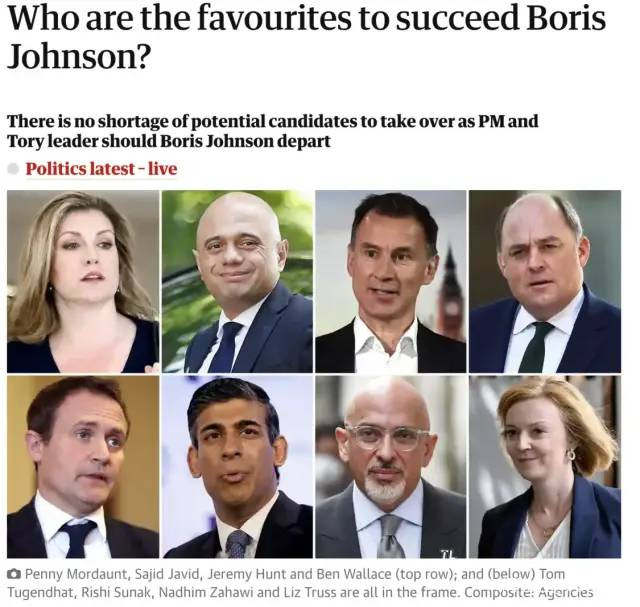Open the Penny Mordaunt photo
The image size is (640, 607).
pos(83,282)
